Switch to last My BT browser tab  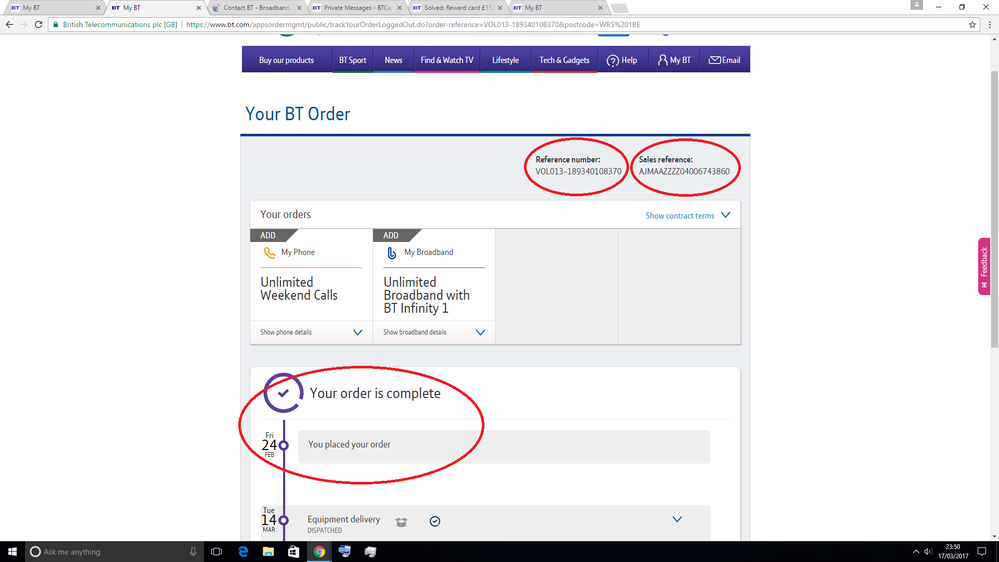click(x=557, y=8)
